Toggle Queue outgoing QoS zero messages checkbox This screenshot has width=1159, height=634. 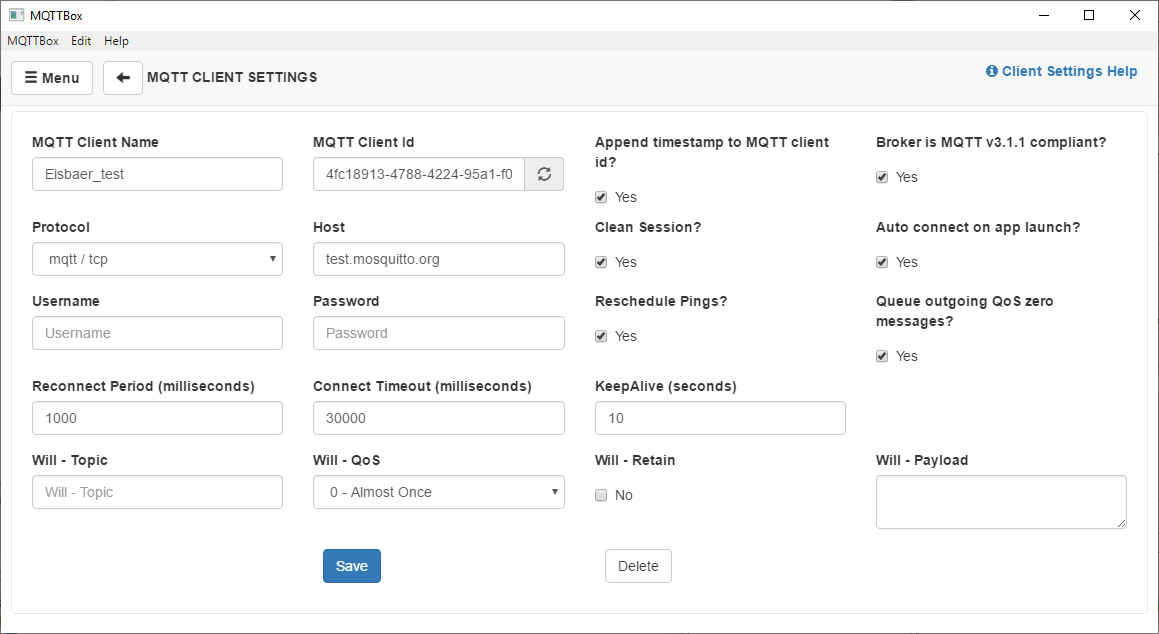point(882,356)
